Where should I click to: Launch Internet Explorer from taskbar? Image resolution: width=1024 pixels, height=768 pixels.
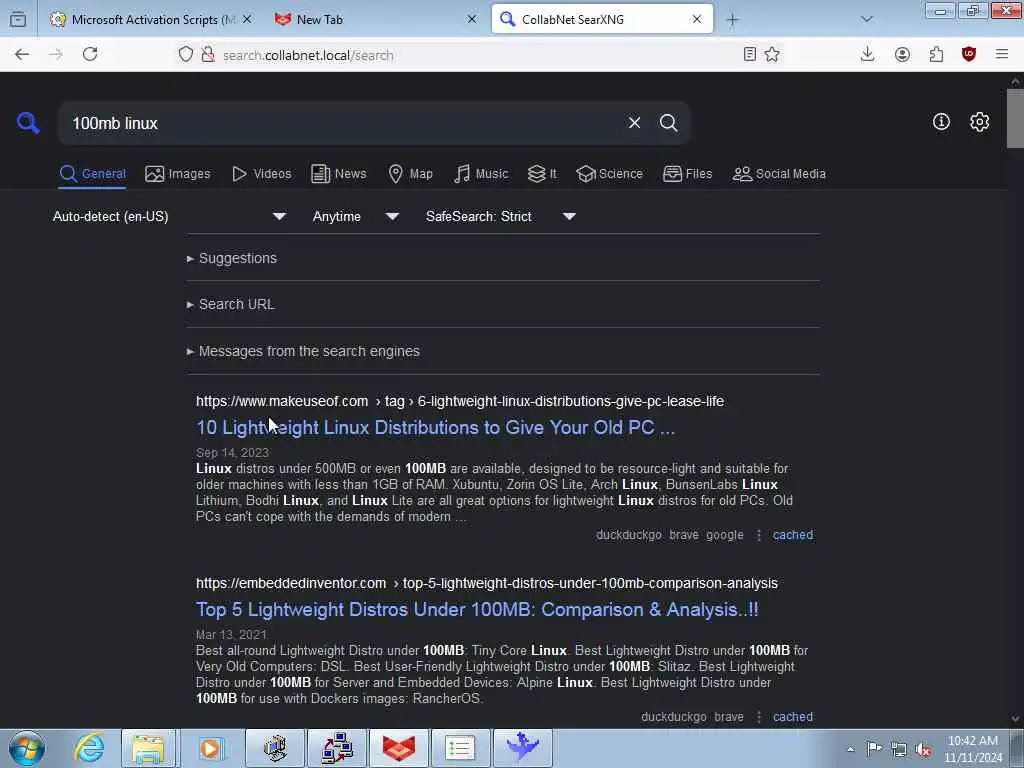point(89,748)
